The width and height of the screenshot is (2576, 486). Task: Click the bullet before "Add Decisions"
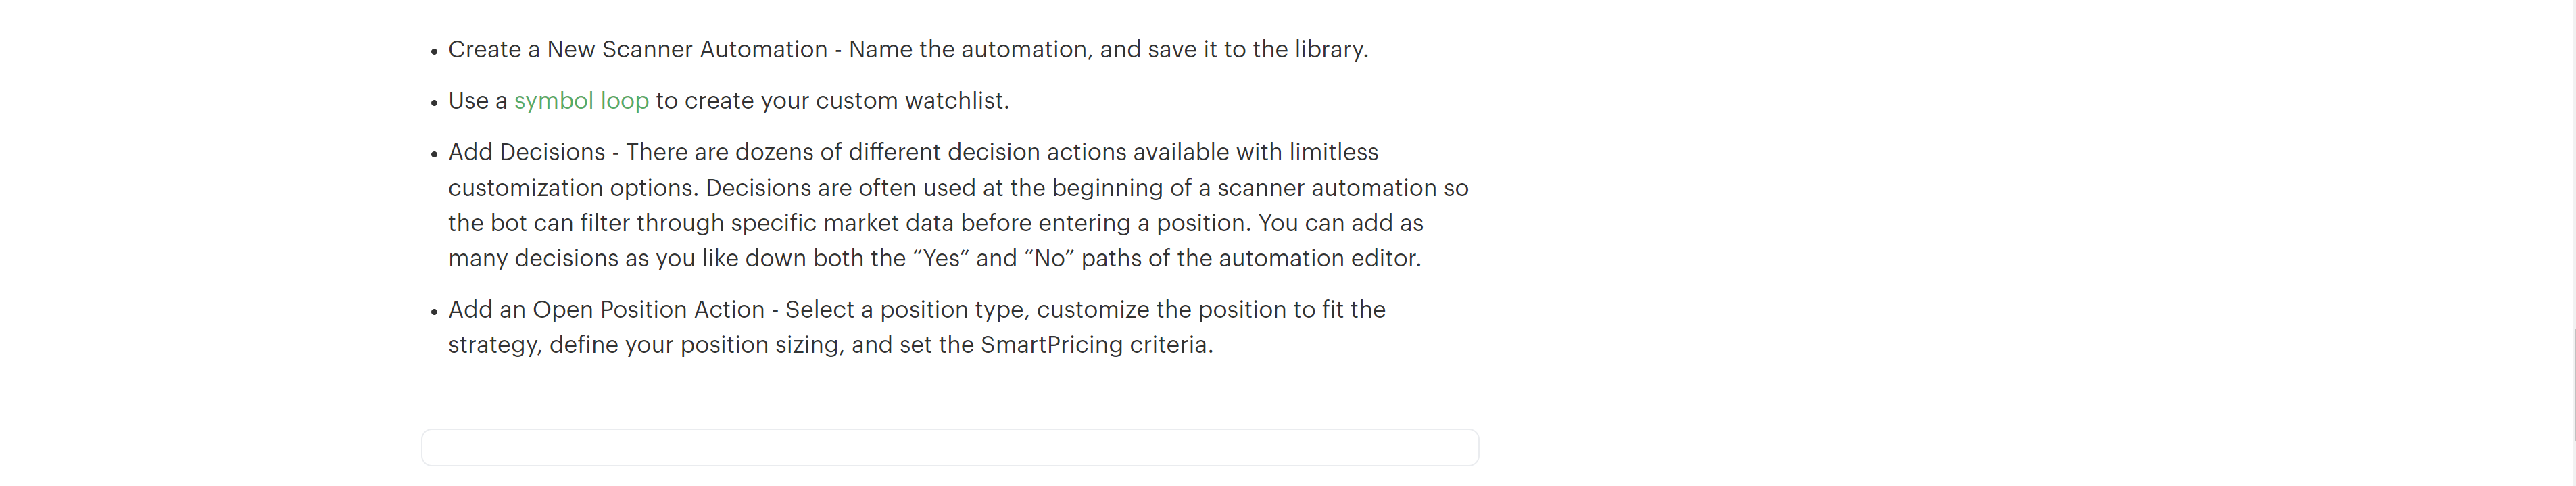[434, 155]
